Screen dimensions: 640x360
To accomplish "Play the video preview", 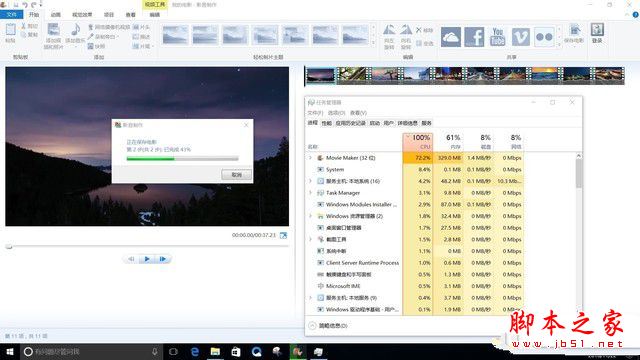I will coord(147,259).
